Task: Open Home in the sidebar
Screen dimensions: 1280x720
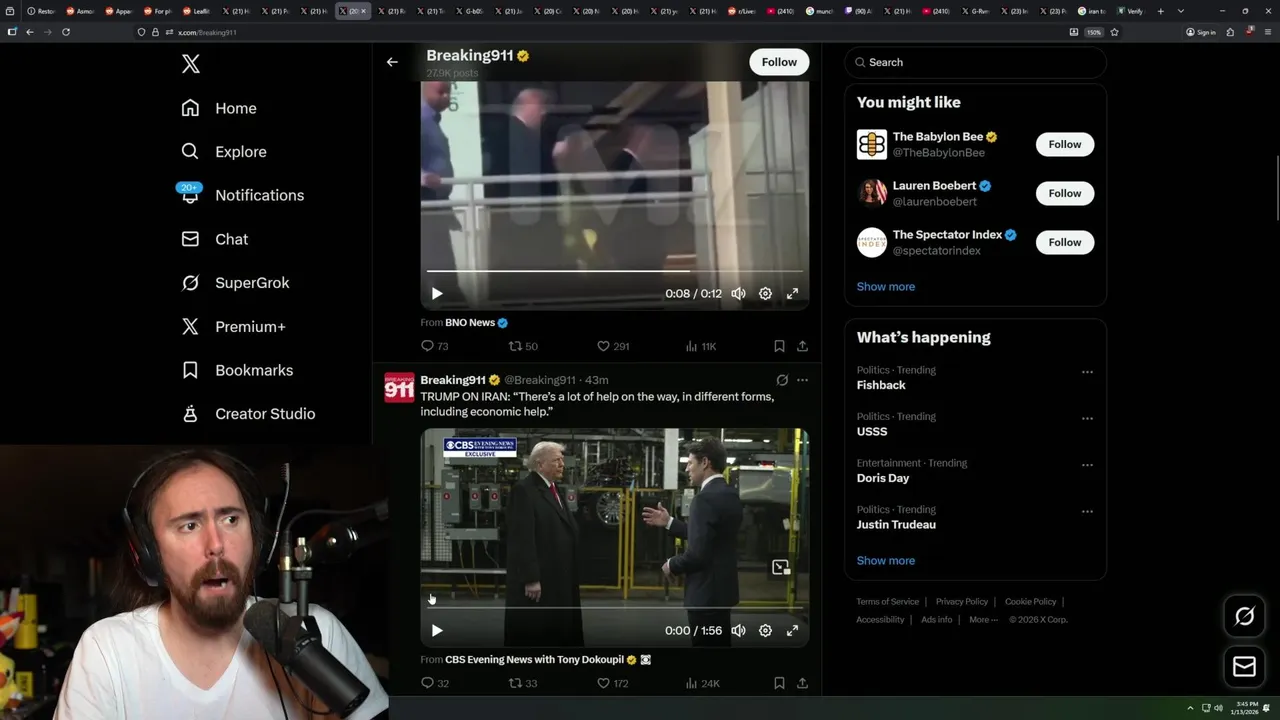Action: click(219, 108)
